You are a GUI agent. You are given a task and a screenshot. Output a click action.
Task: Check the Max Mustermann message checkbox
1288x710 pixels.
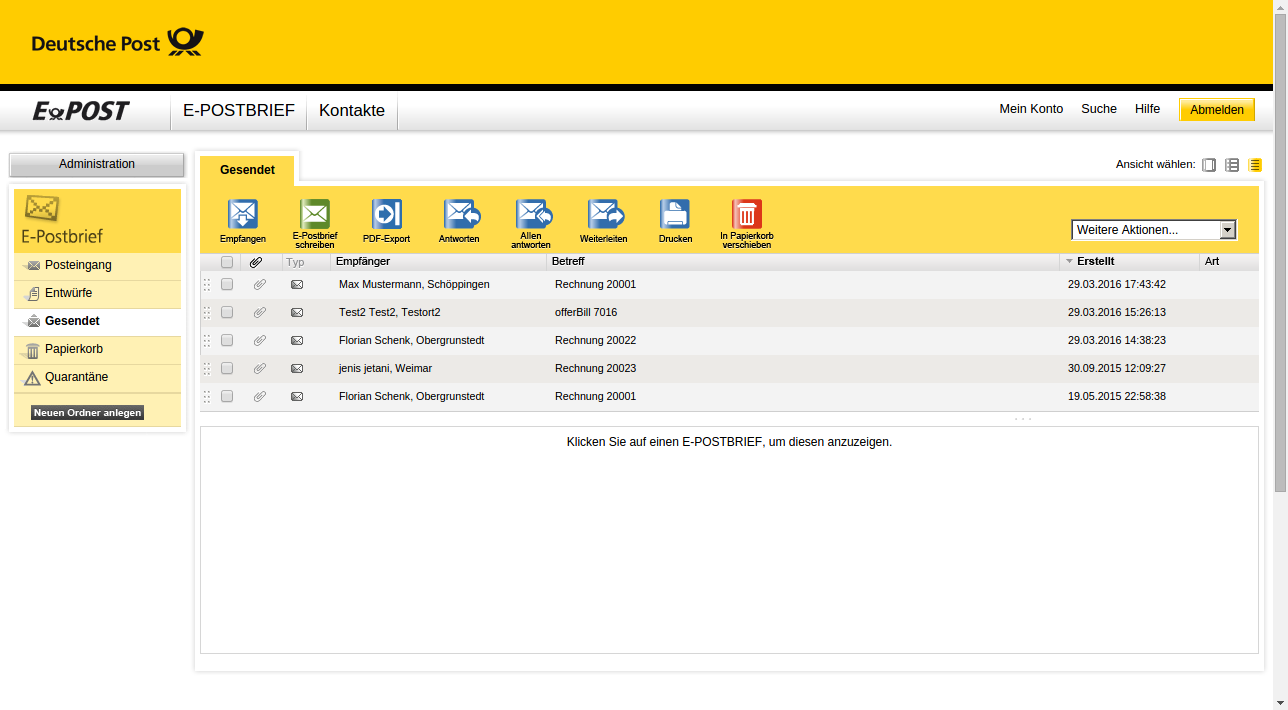point(227,284)
